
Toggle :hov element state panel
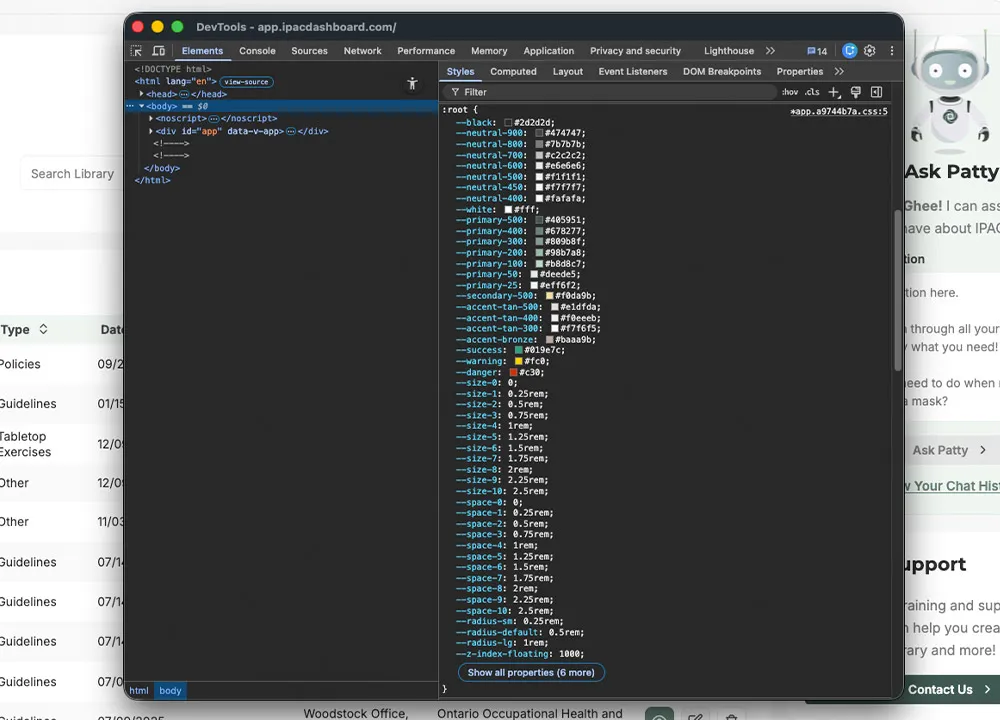790,92
